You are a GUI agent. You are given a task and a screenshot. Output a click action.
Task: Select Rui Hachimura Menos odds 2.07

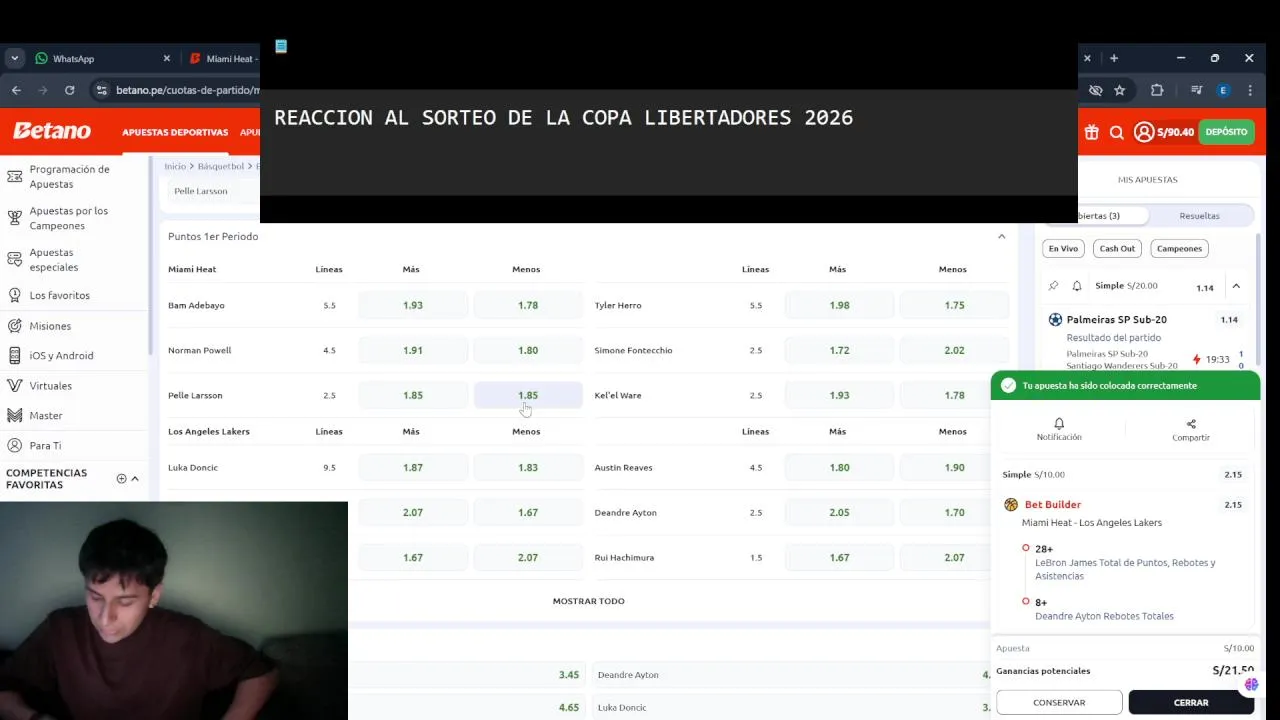pos(954,557)
